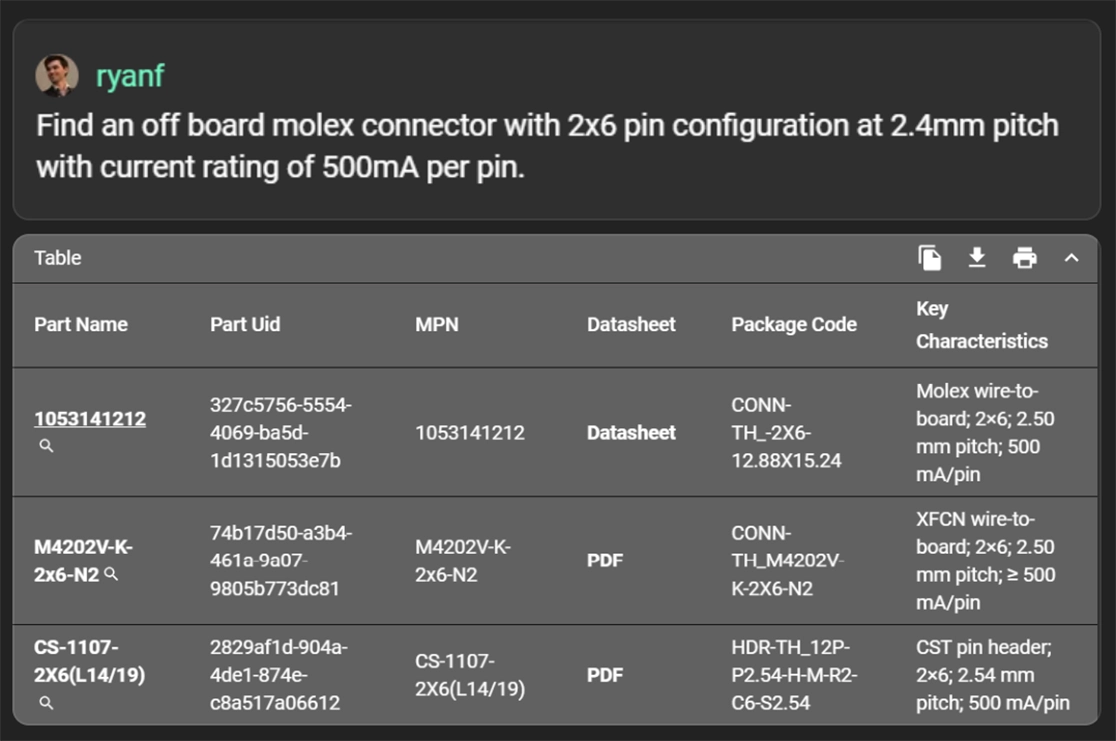The width and height of the screenshot is (1116, 741).
Task: Print the parts table
Action: click(x=1024, y=258)
